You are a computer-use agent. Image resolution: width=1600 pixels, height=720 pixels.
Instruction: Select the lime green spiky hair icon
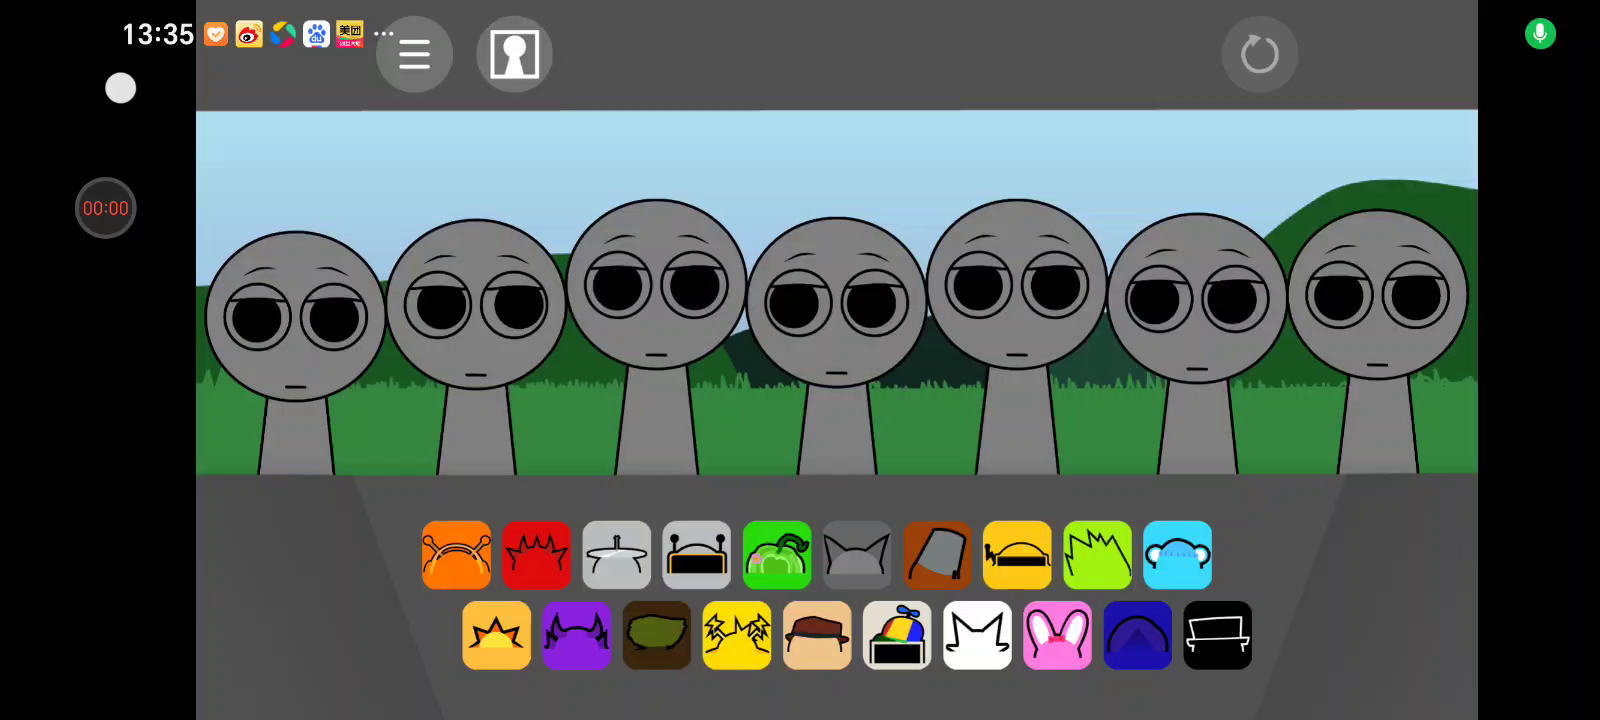tap(1097, 555)
